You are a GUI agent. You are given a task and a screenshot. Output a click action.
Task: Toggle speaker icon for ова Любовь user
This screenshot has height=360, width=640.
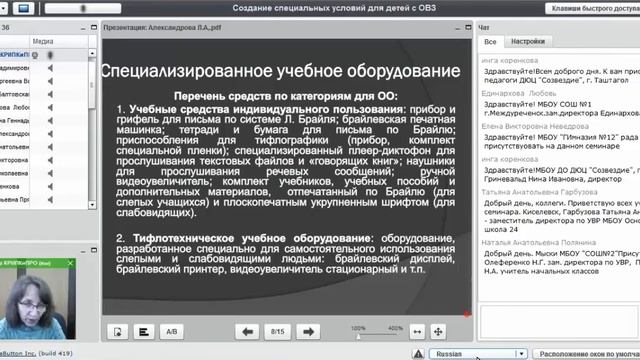coord(50,107)
